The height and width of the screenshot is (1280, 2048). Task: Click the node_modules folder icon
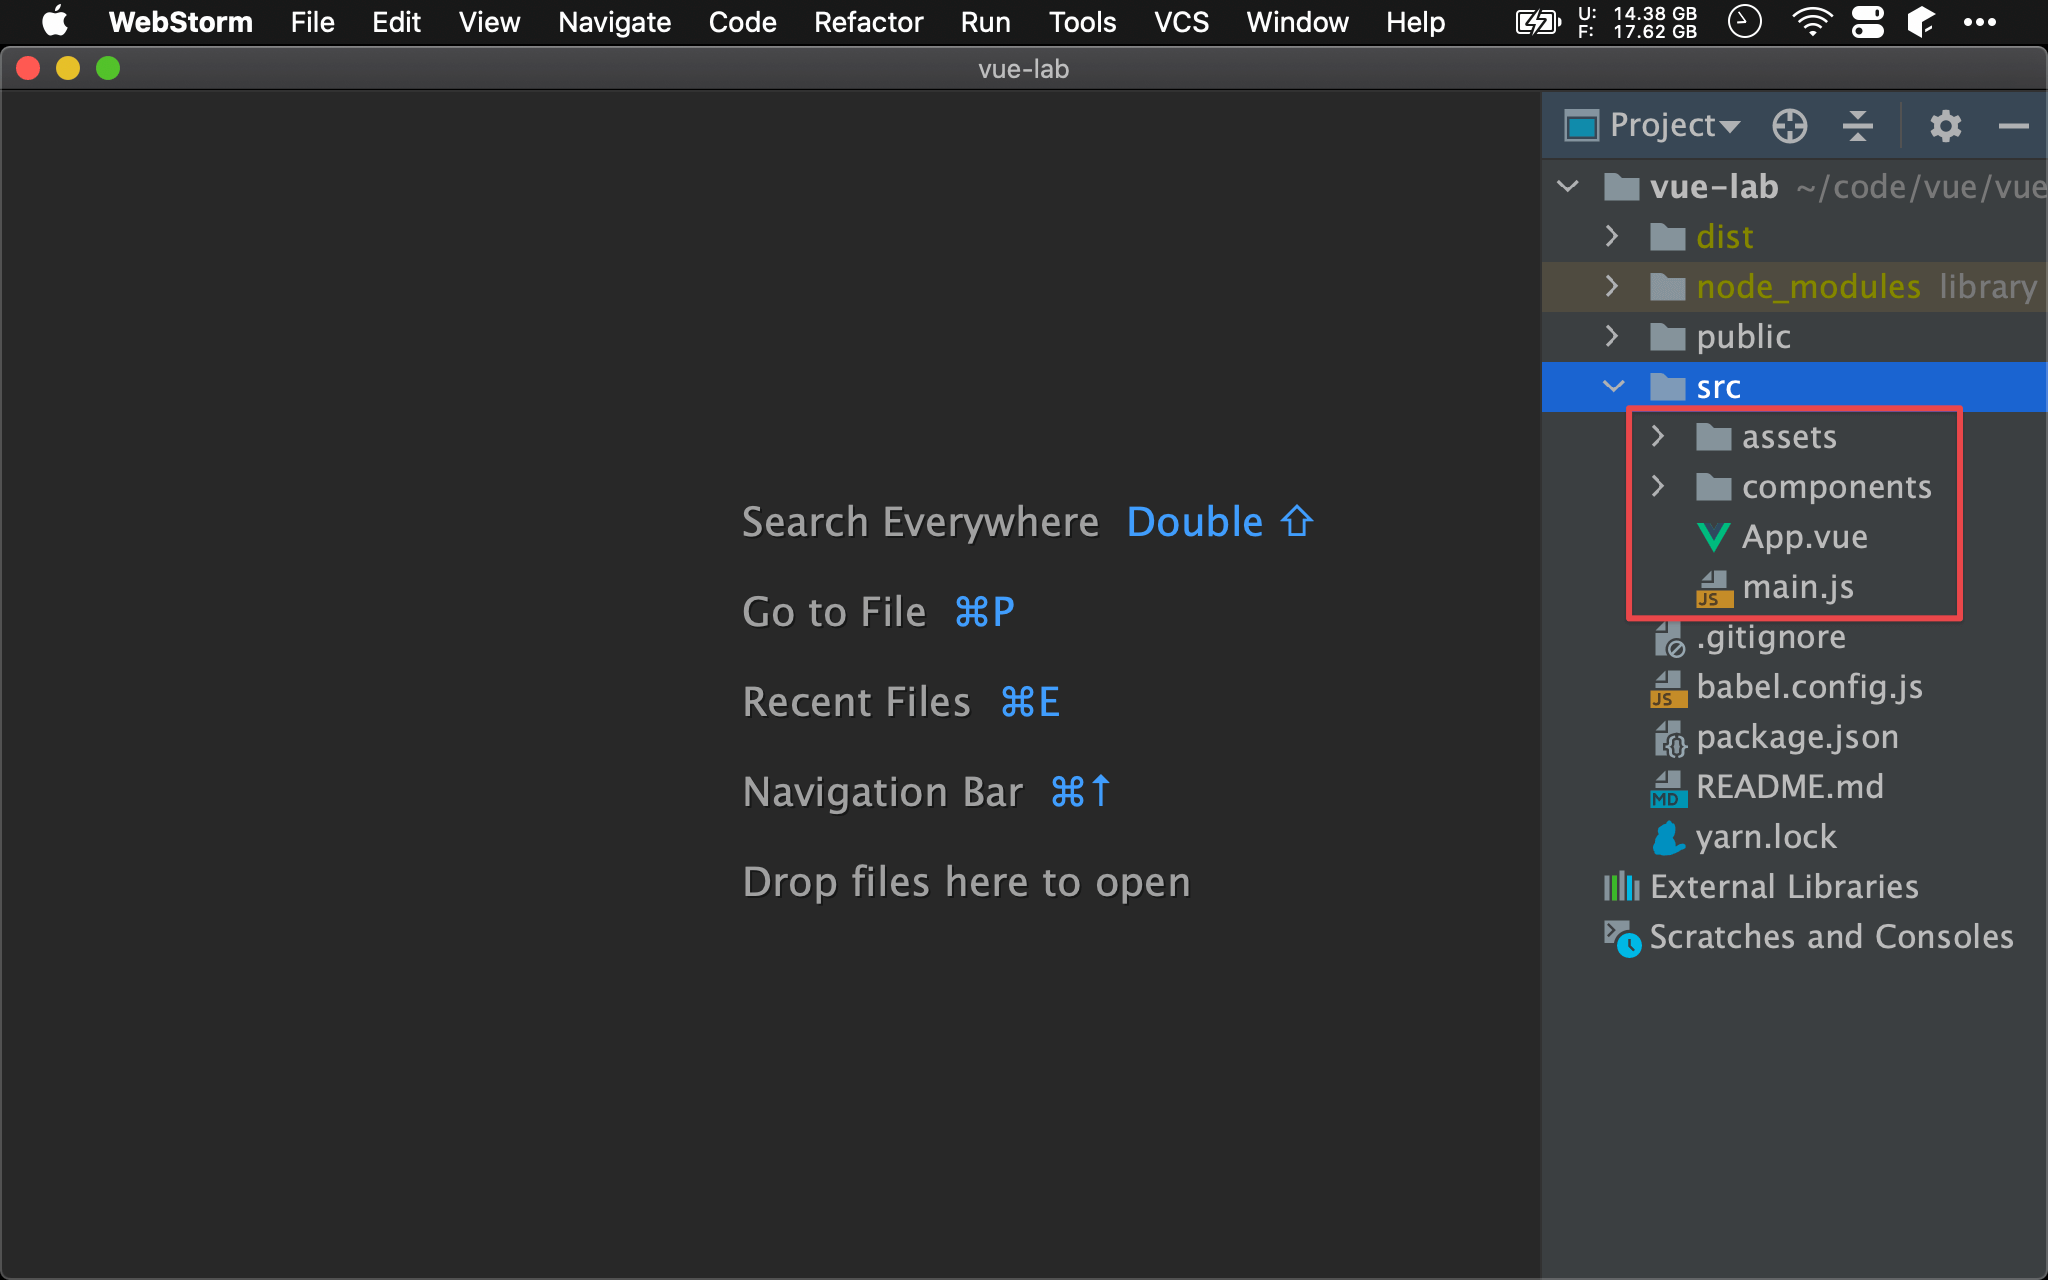1667,287
